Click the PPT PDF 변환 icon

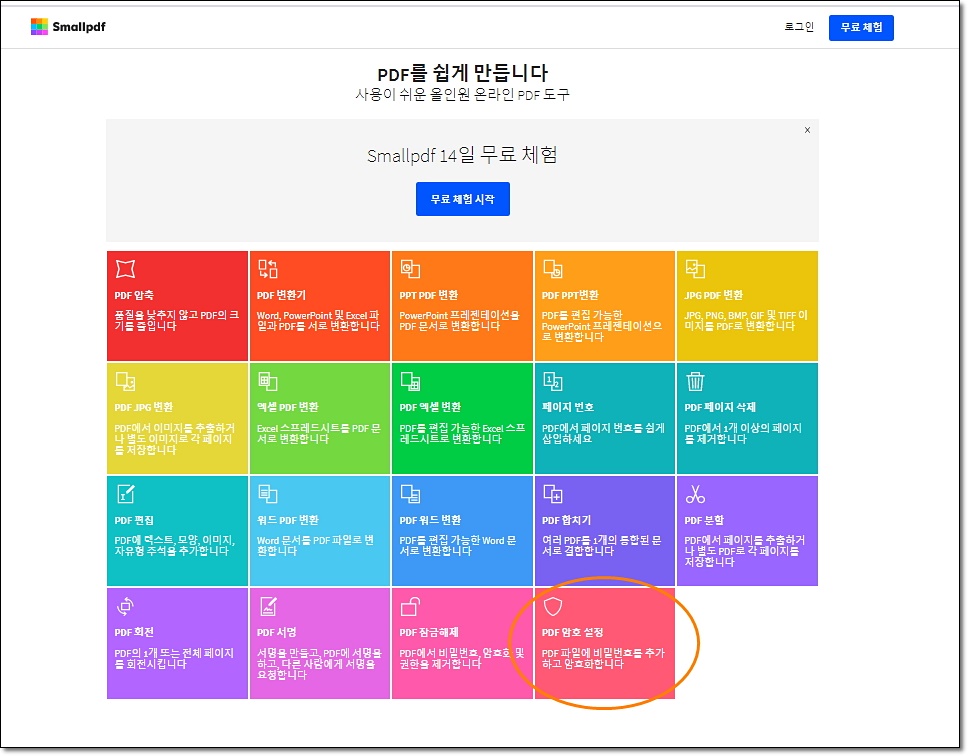(411, 269)
